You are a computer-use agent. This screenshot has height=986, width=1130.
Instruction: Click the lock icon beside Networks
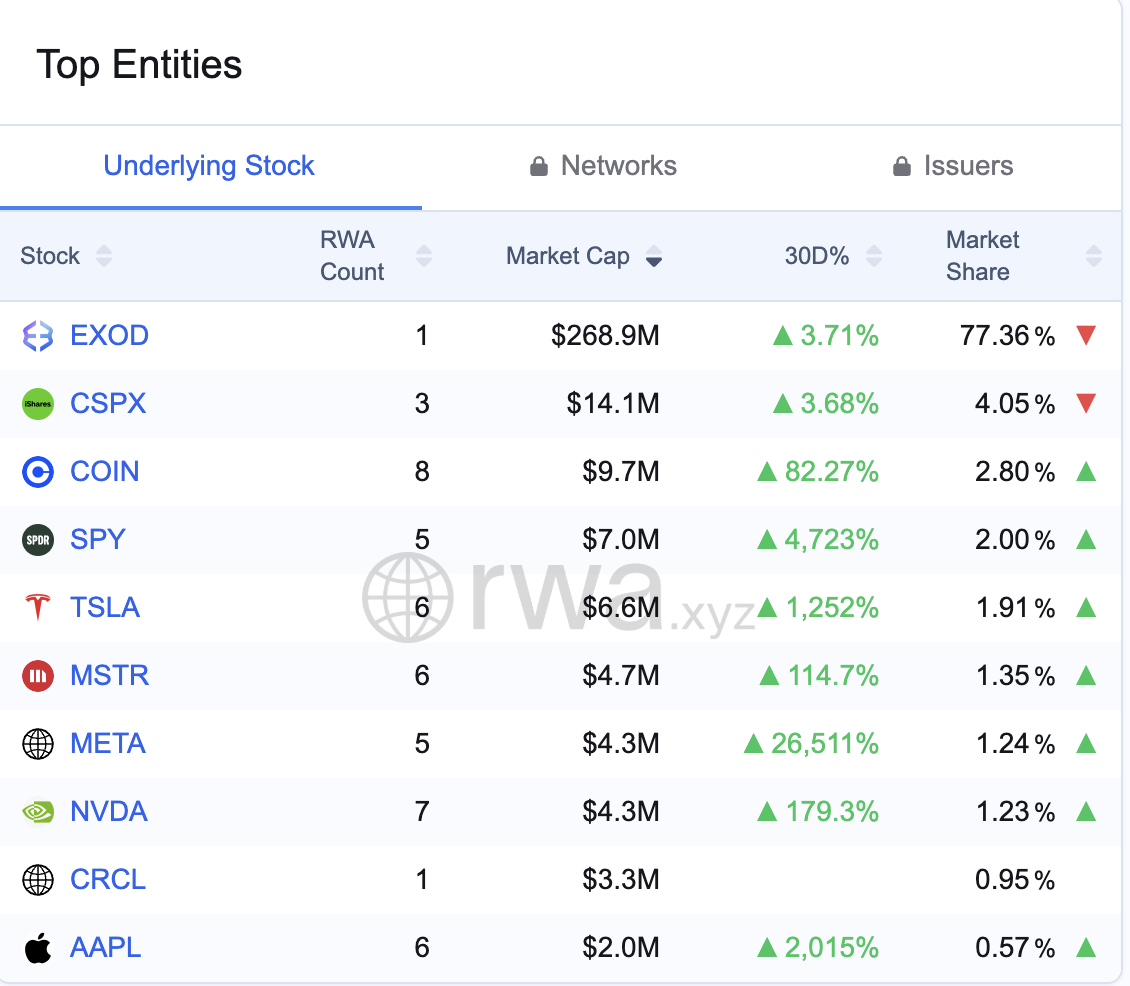(x=538, y=166)
